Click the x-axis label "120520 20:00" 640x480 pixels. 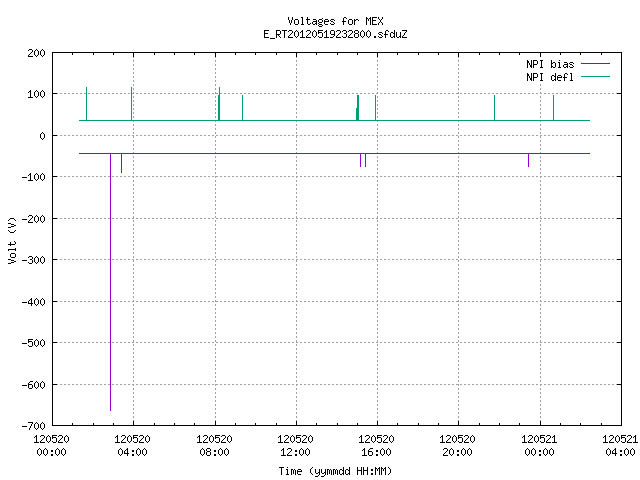pos(457,446)
